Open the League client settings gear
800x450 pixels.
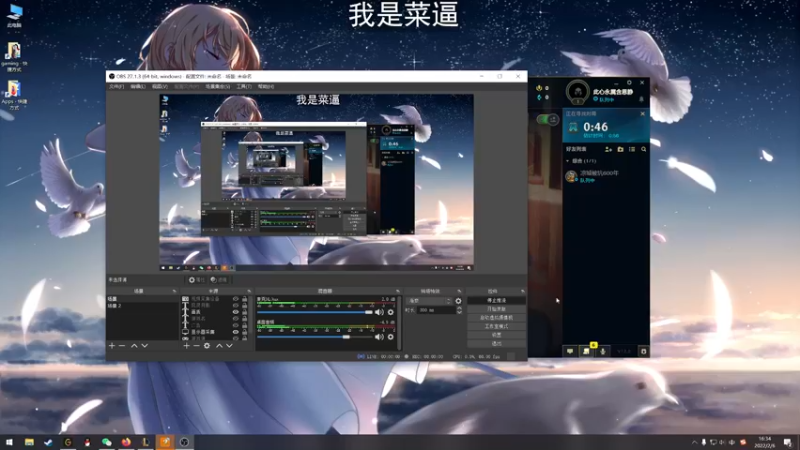pyautogui.click(x=629, y=83)
